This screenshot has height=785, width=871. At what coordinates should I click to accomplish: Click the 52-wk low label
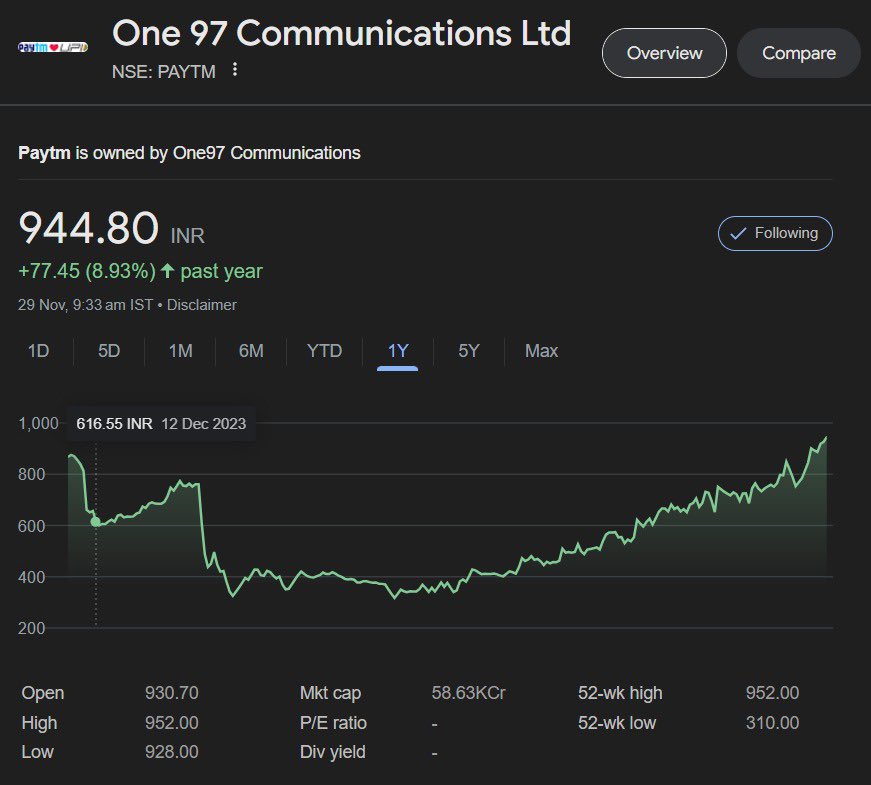617,723
